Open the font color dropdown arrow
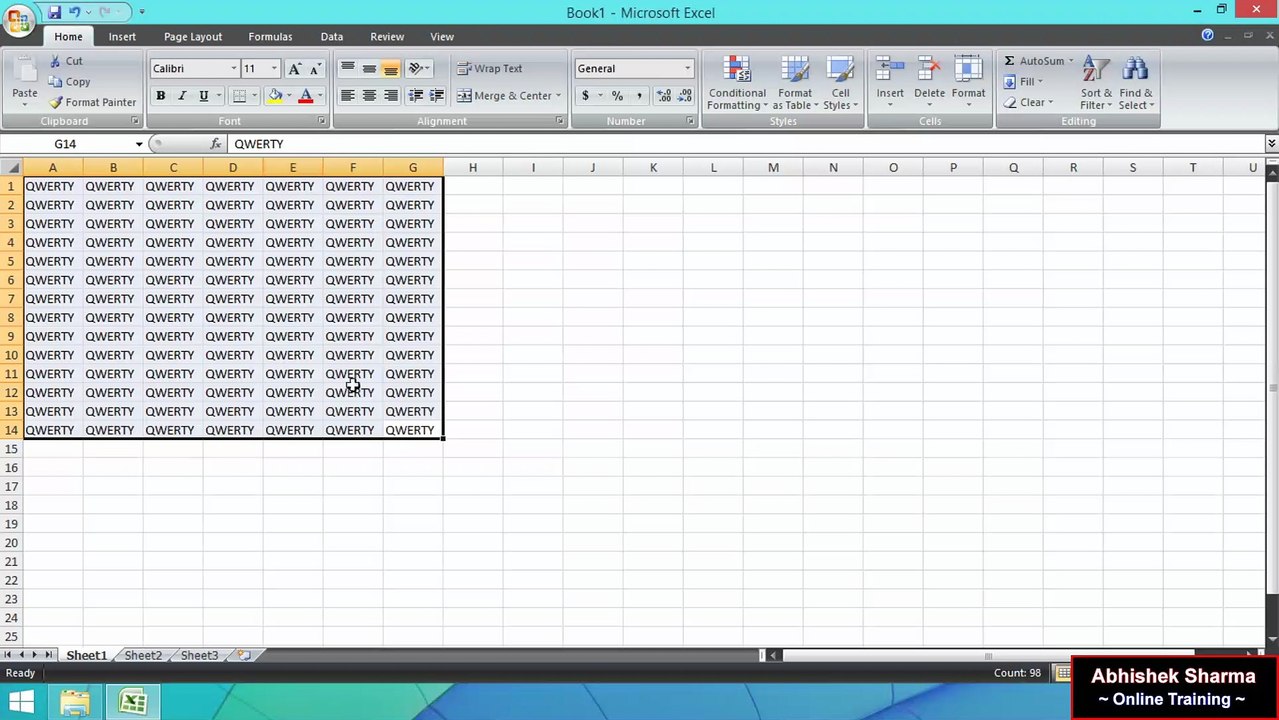 320,96
